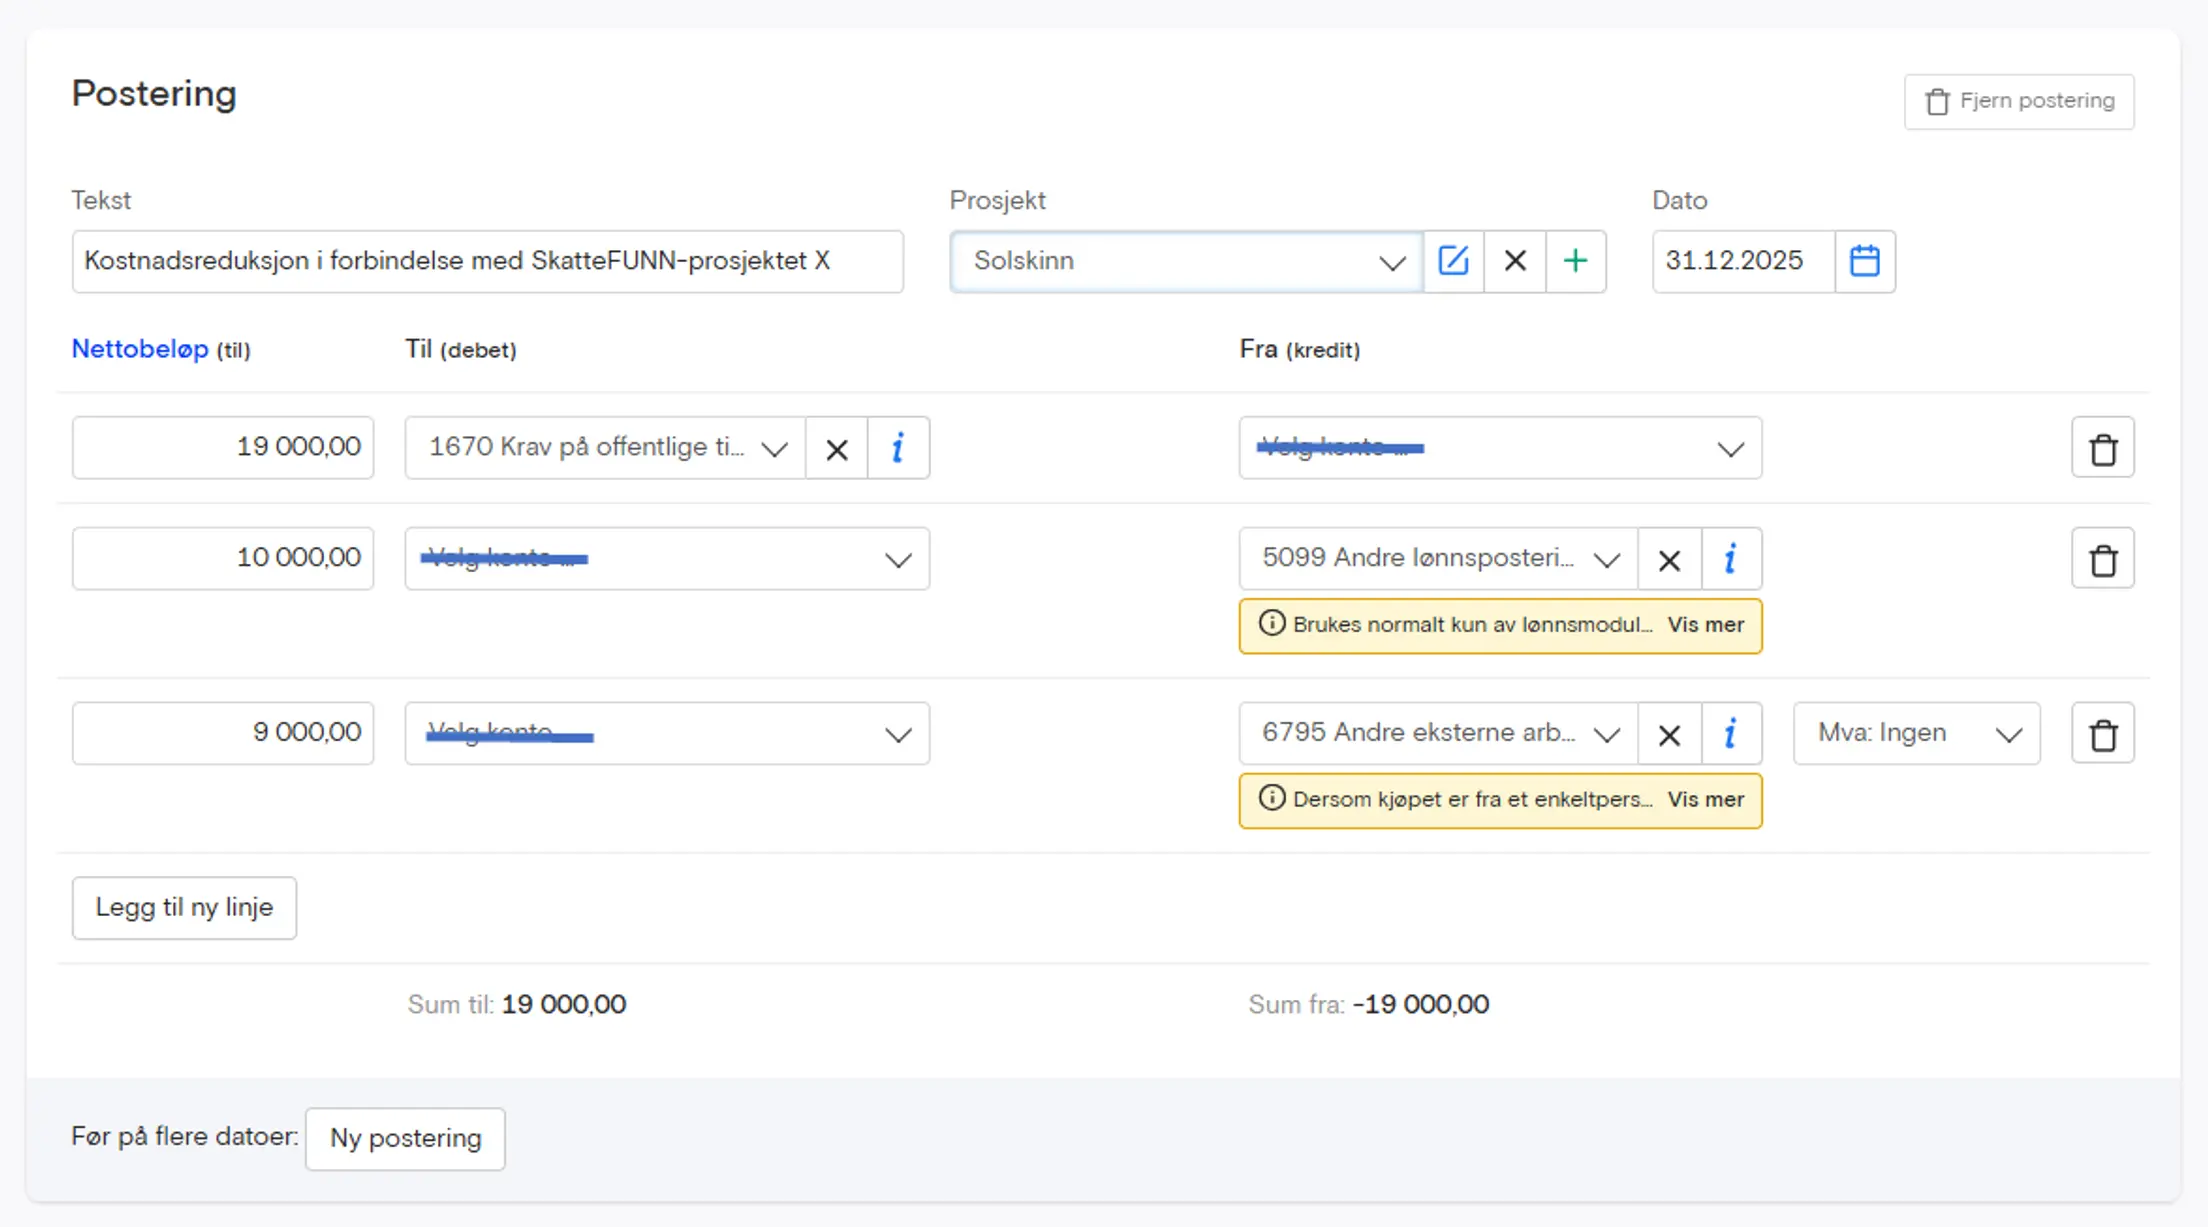Open credit account dropdown on first line
The image size is (2208, 1227).
tap(1730, 449)
